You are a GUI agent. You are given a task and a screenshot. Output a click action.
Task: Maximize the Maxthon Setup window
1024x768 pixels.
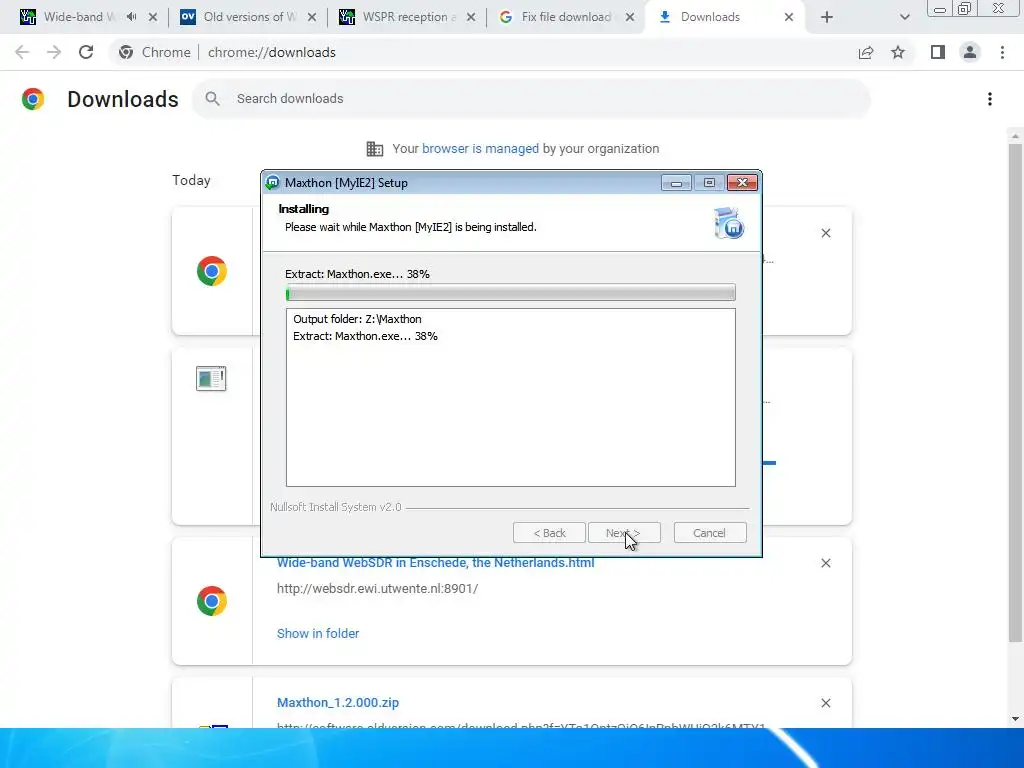709,183
